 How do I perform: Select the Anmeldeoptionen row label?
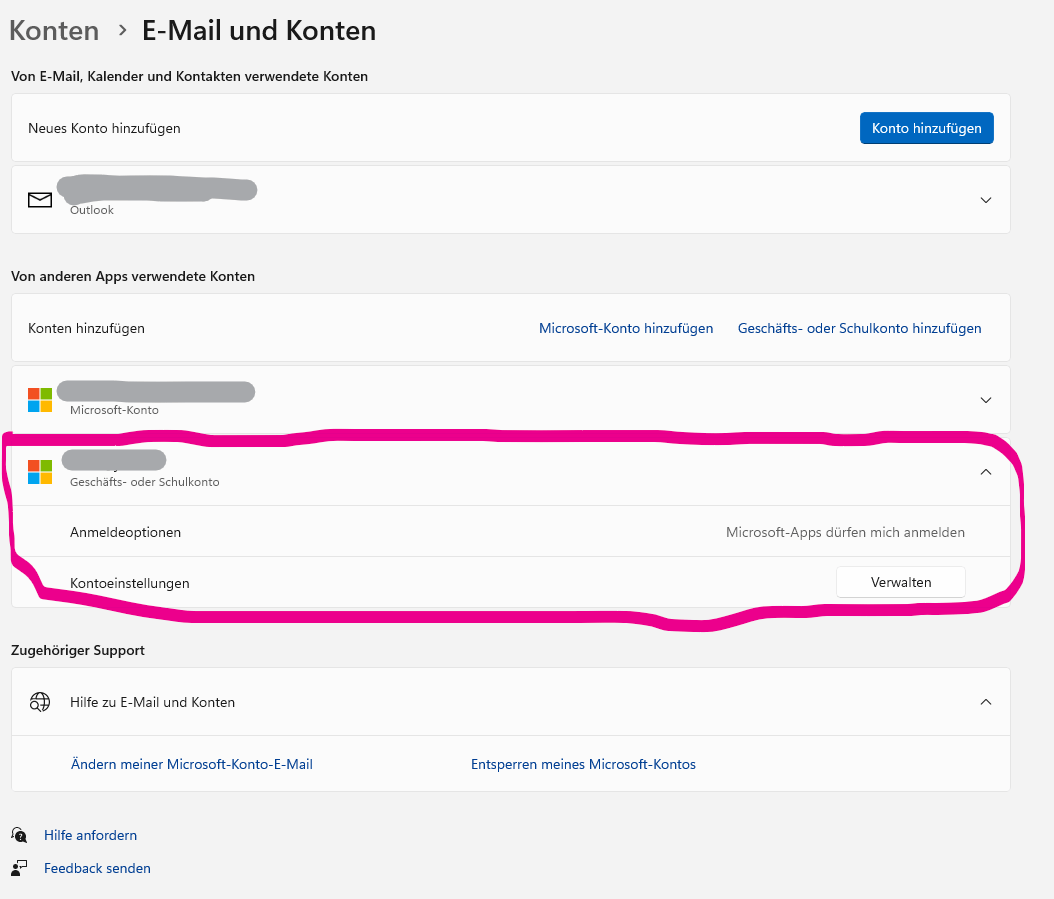tap(125, 532)
